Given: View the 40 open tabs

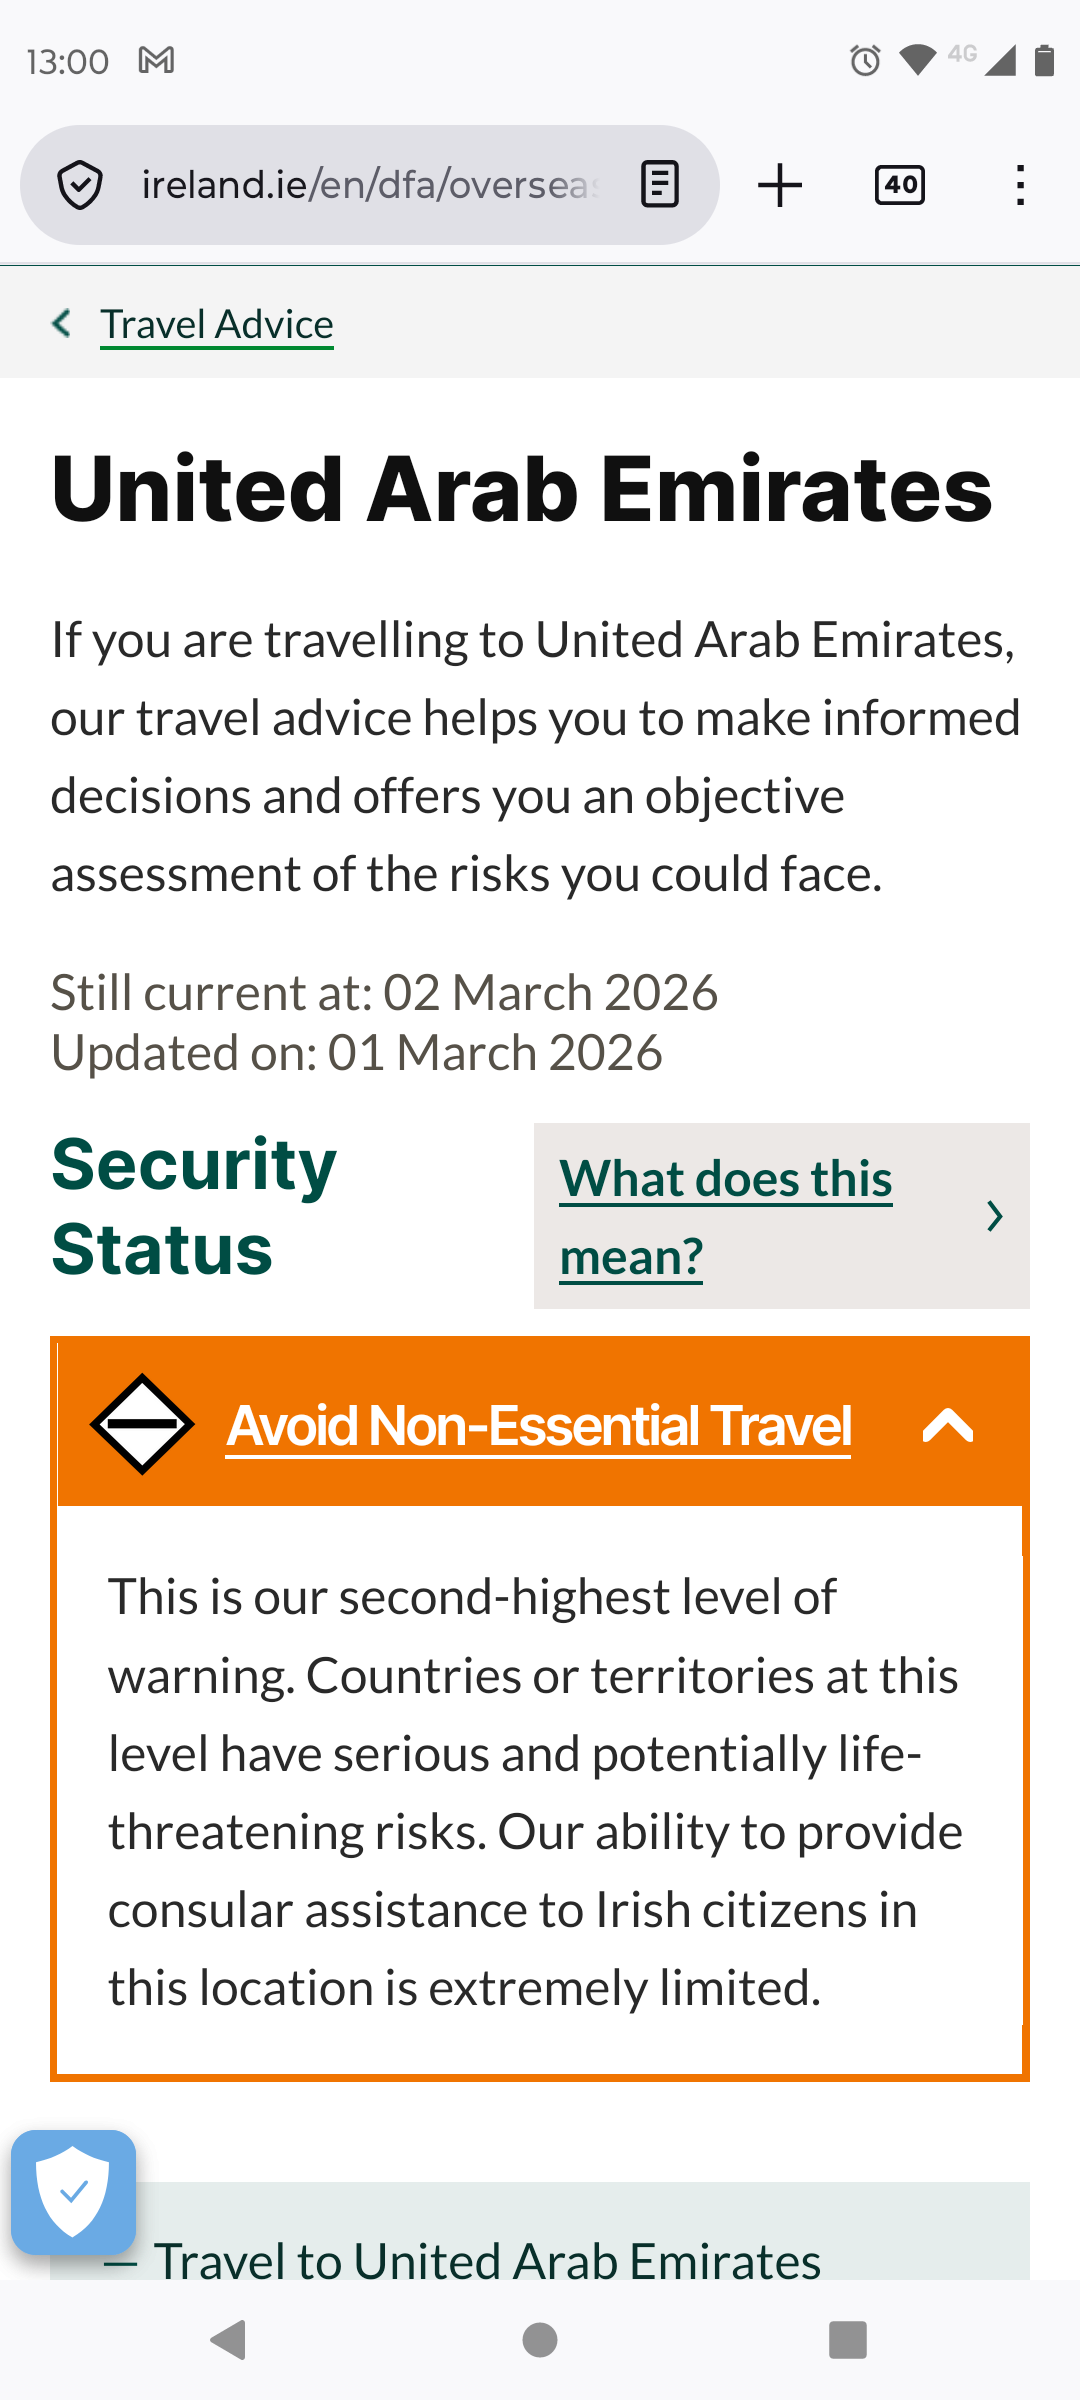Looking at the screenshot, I should tap(897, 184).
